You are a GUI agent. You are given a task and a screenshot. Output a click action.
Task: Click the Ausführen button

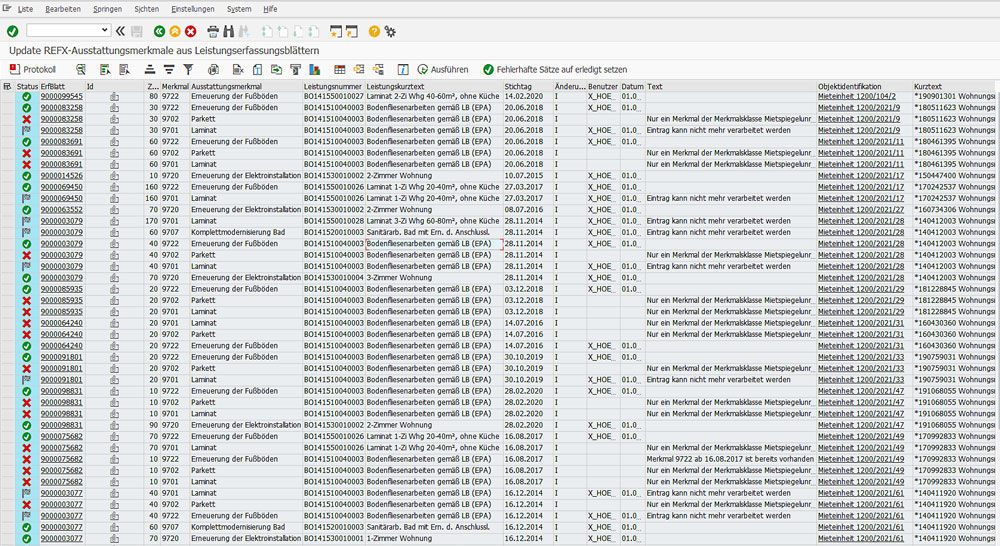click(x=443, y=70)
